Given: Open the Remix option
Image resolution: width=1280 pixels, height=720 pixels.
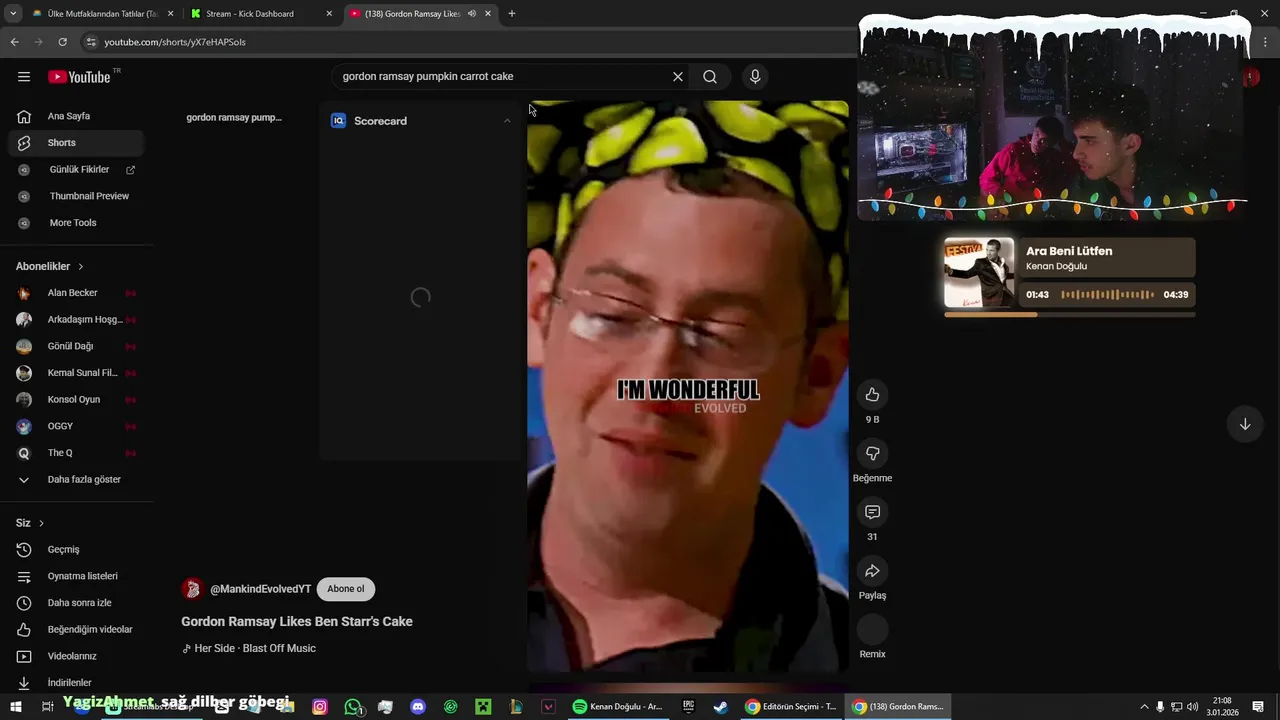Looking at the screenshot, I should 872,629.
